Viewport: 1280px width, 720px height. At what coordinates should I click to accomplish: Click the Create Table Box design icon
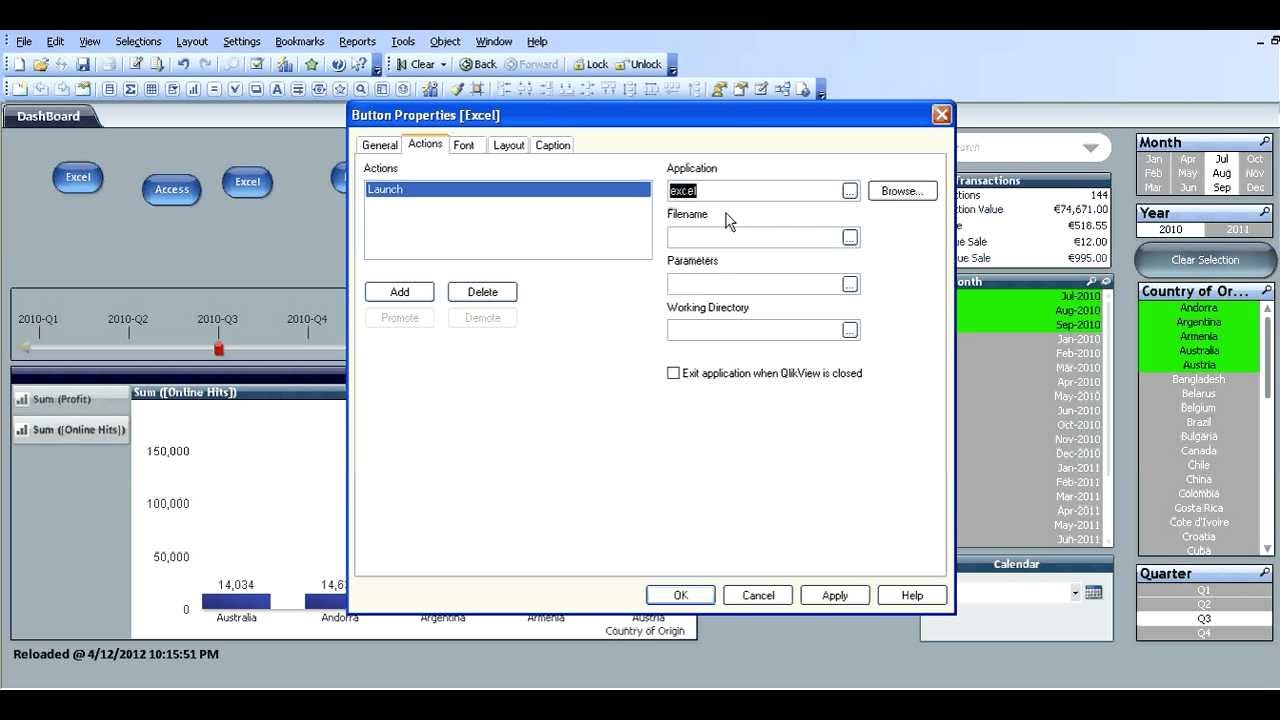(x=151, y=89)
